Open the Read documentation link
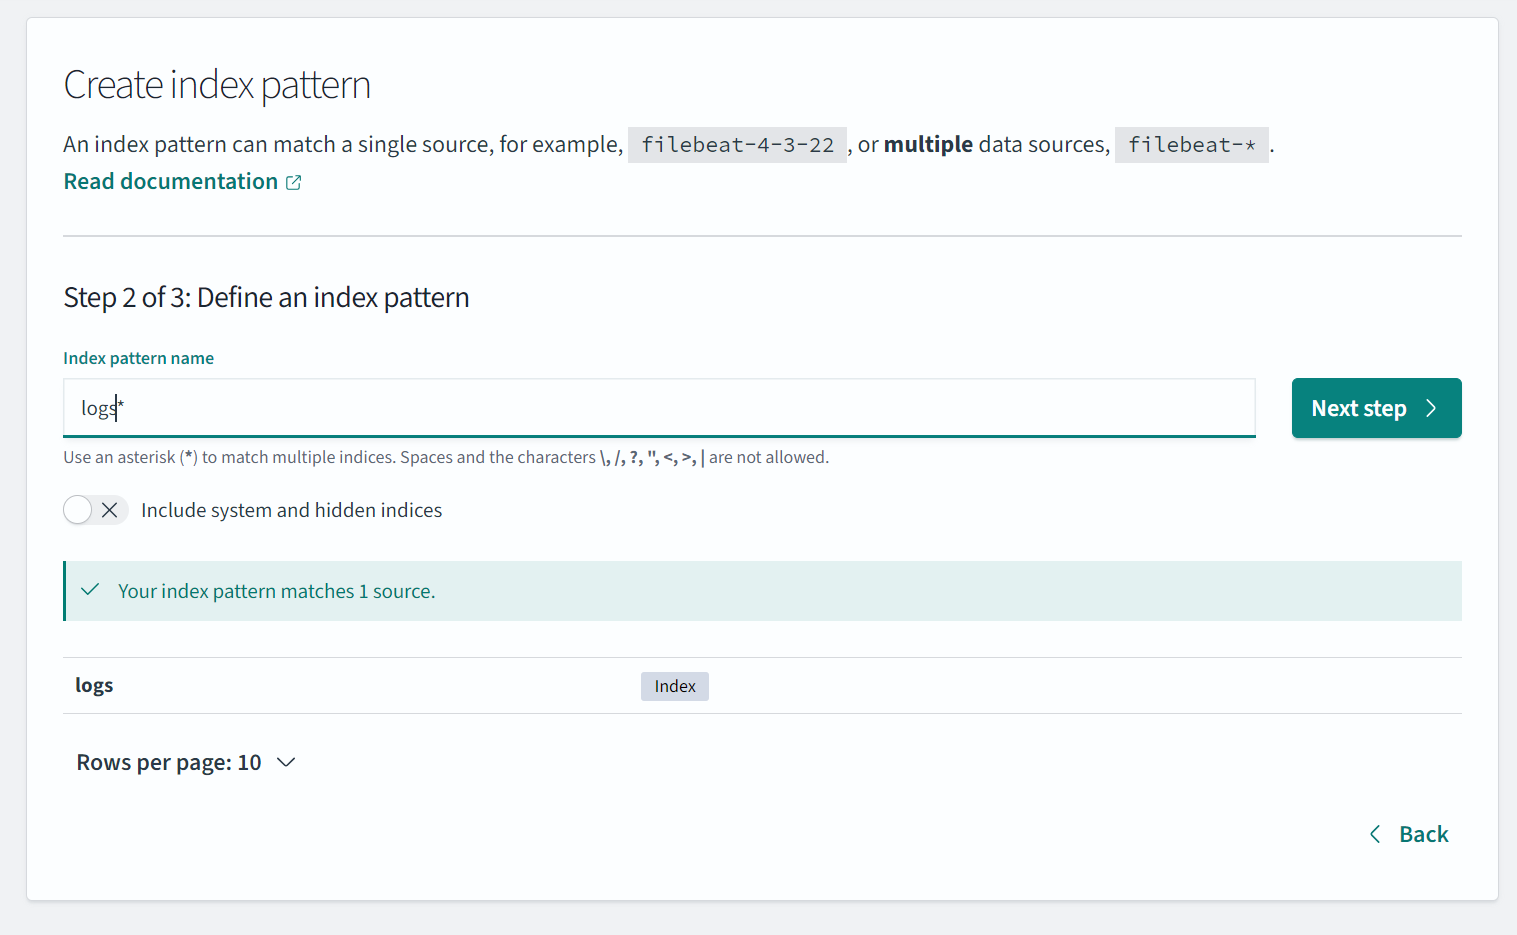Viewport: 1517px width, 935px height. (x=171, y=181)
